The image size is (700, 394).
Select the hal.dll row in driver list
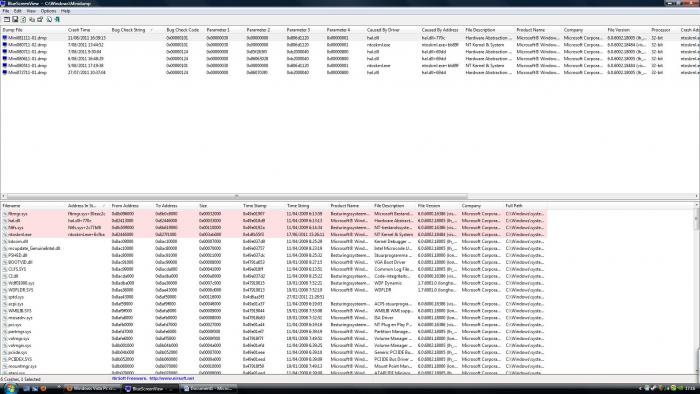pyautogui.click(x=274, y=220)
